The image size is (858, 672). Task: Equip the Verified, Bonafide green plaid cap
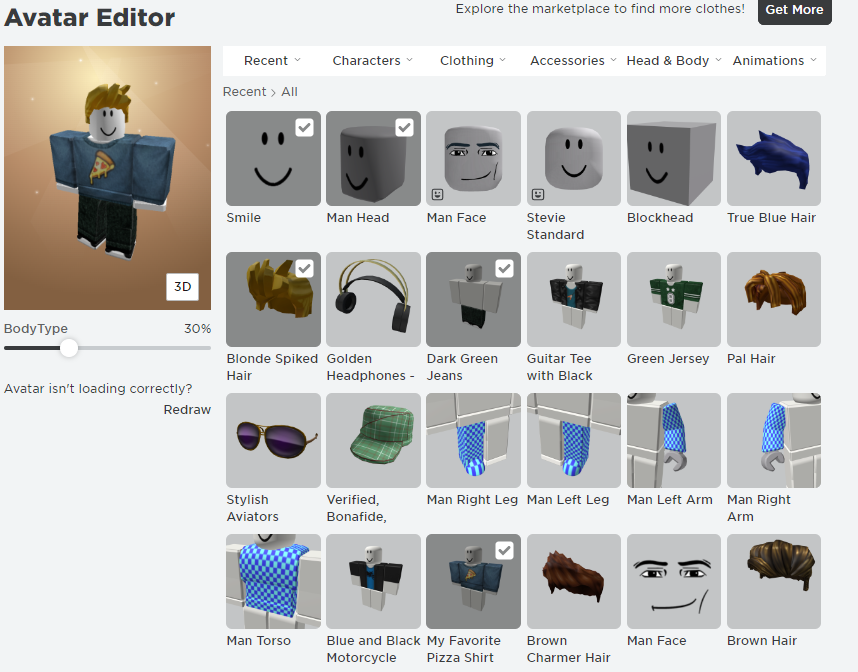373,441
